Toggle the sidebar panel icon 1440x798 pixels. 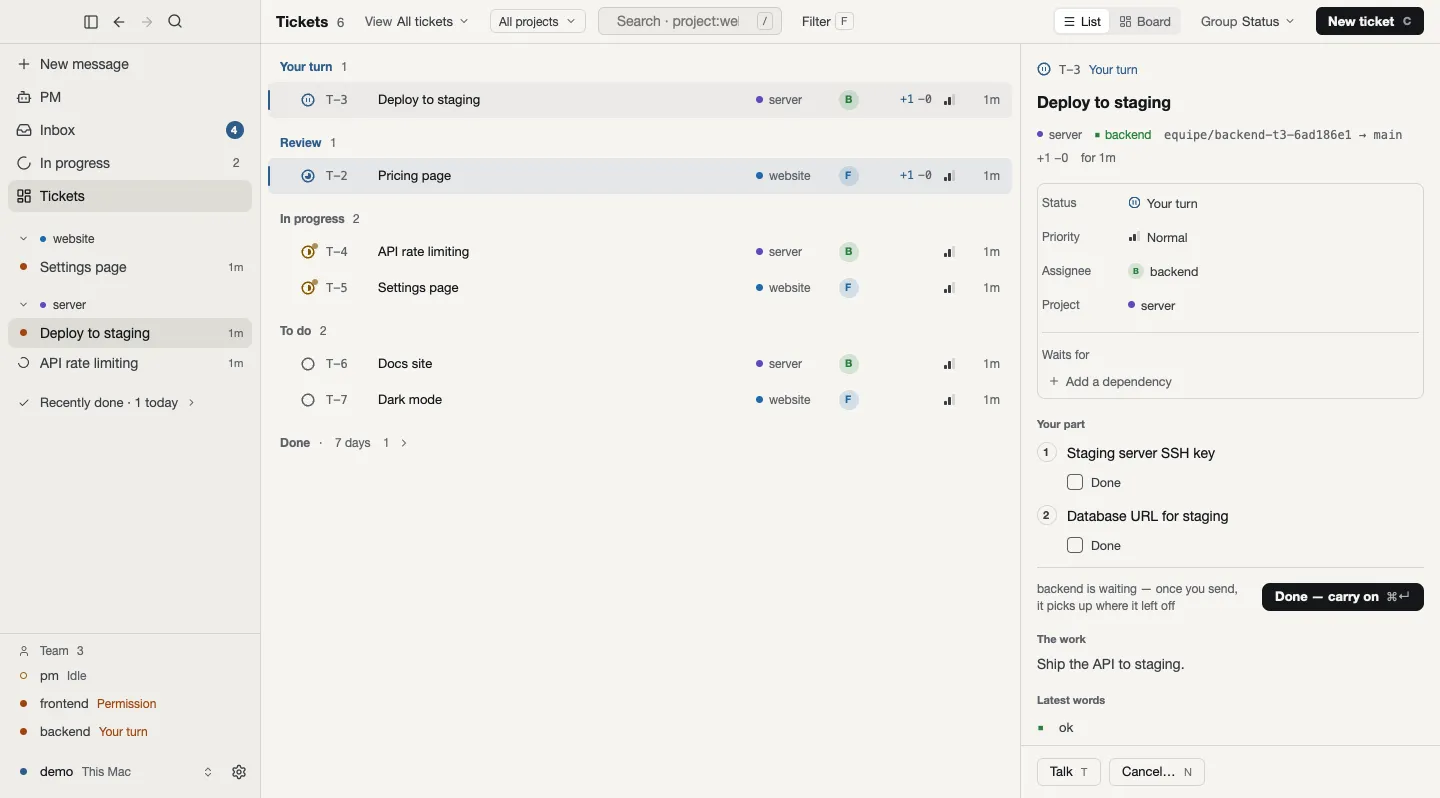pos(91,22)
